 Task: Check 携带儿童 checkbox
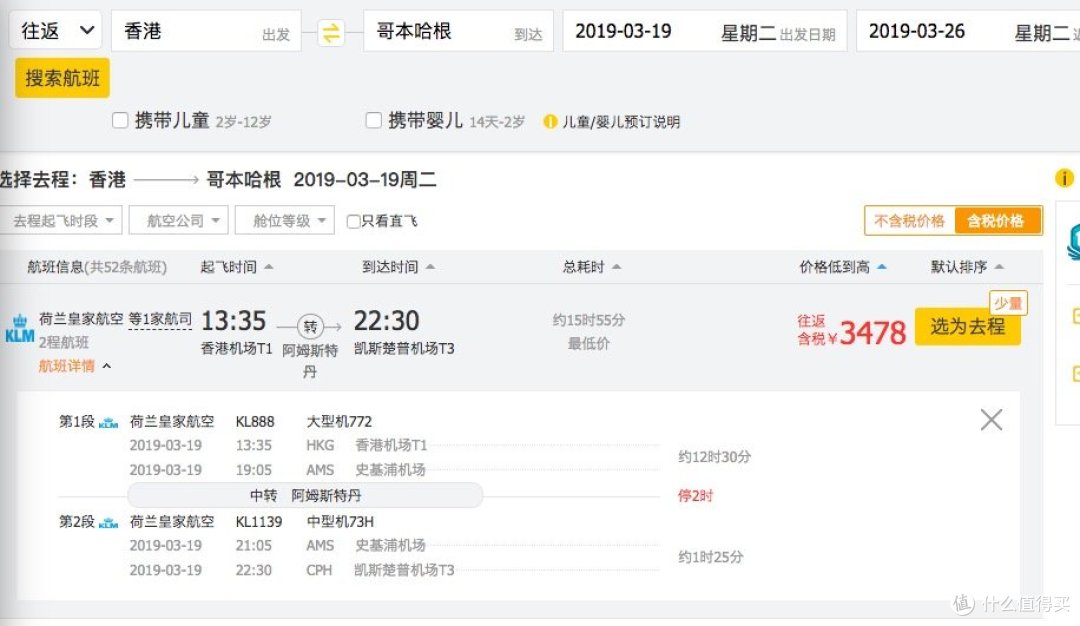(120, 121)
